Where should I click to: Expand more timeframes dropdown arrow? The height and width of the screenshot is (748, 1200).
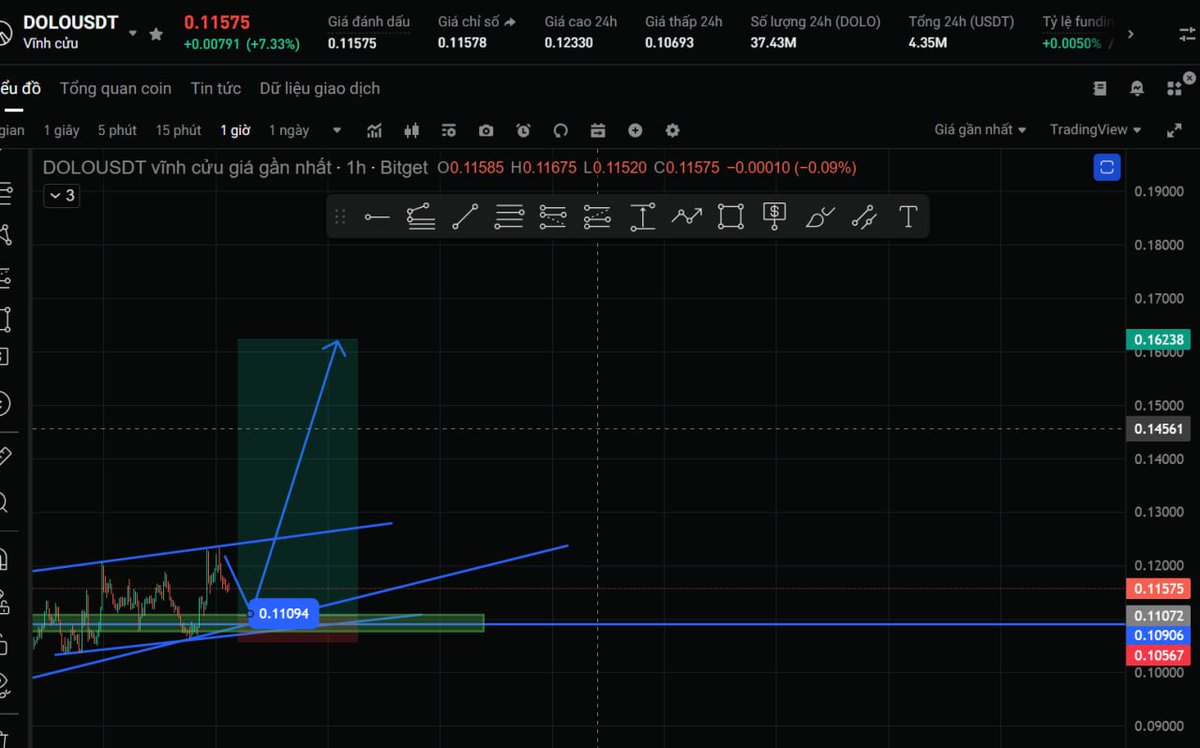[337, 130]
